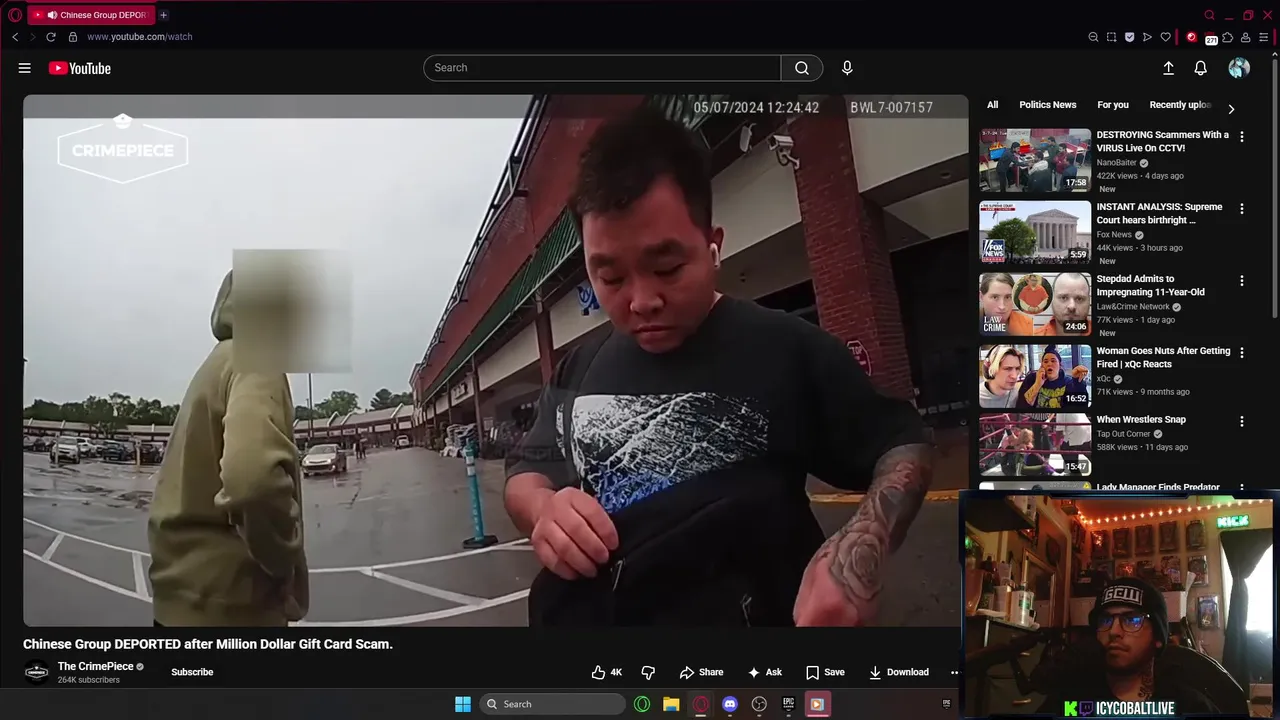
Task: Type in the YouTube search field
Action: point(602,68)
